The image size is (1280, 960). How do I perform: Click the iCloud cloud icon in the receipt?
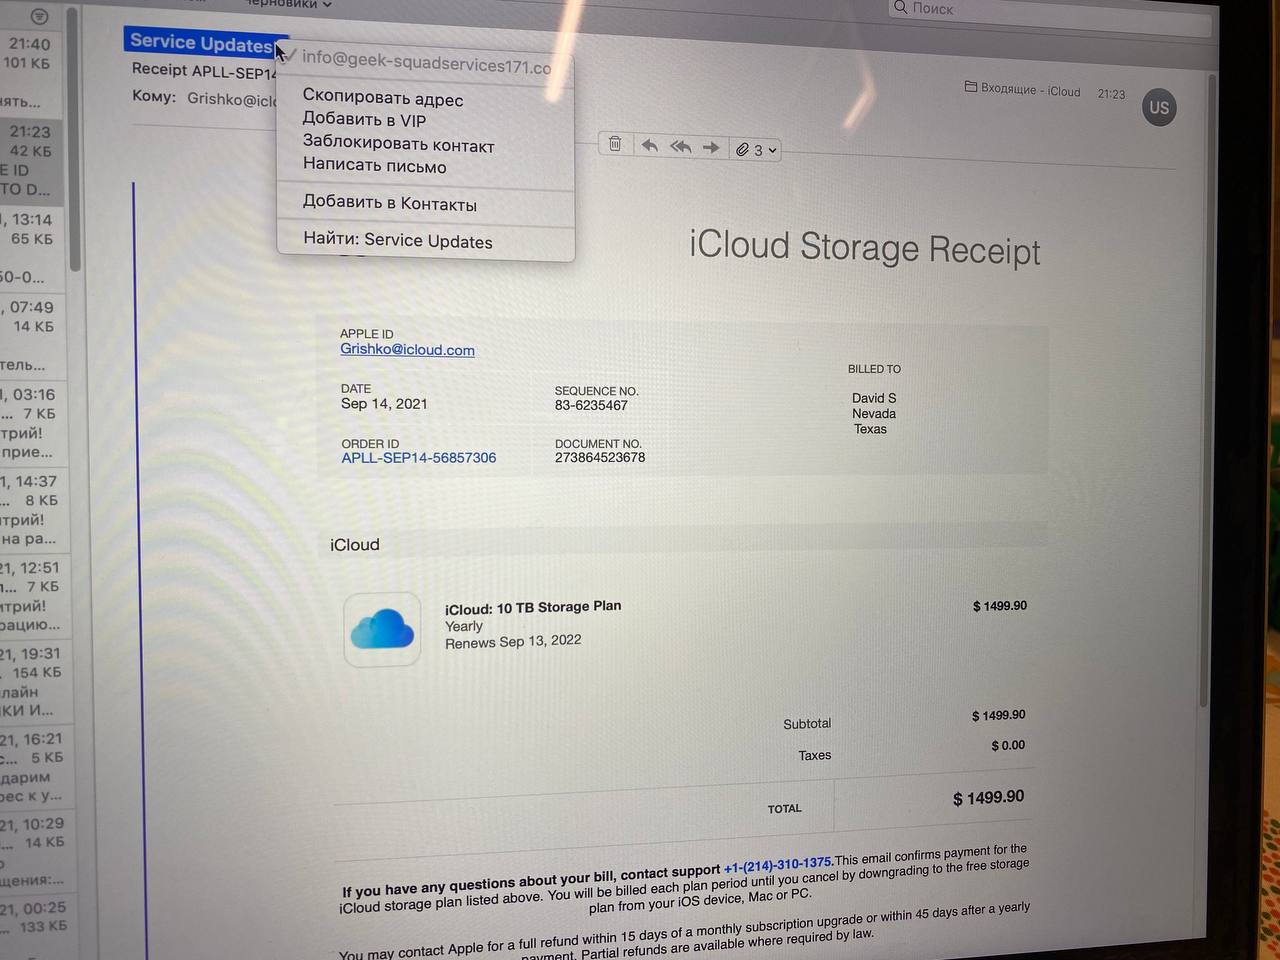click(382, 630)
